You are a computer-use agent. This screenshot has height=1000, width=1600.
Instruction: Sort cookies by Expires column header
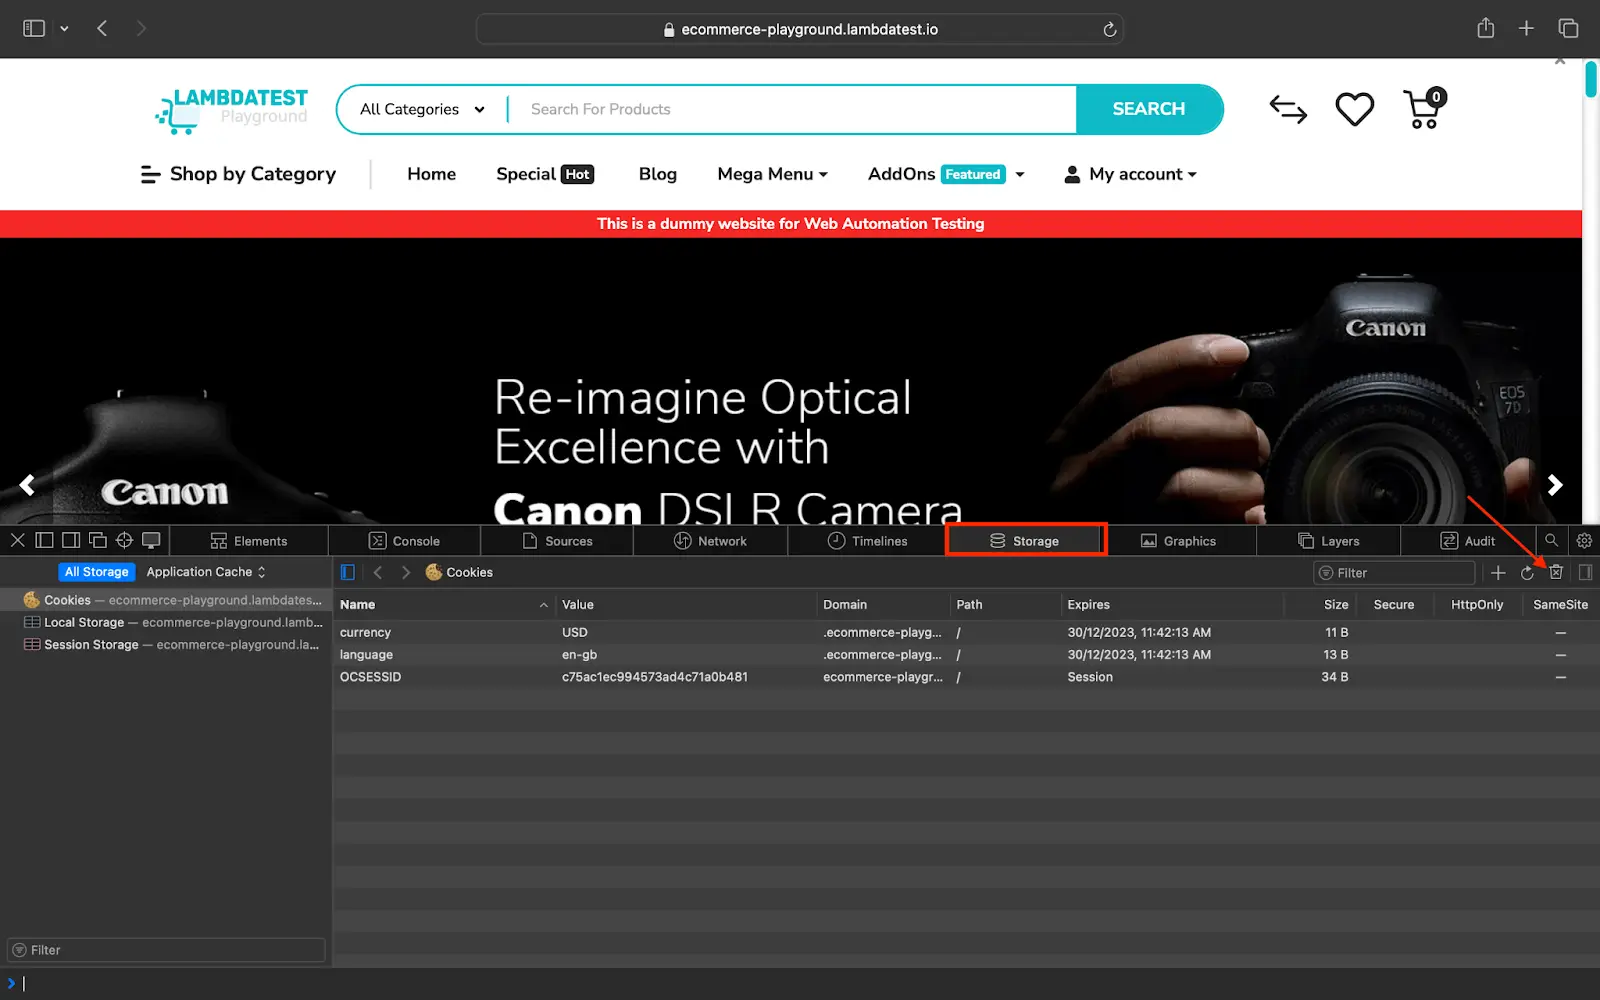[x=1171, y=605]
